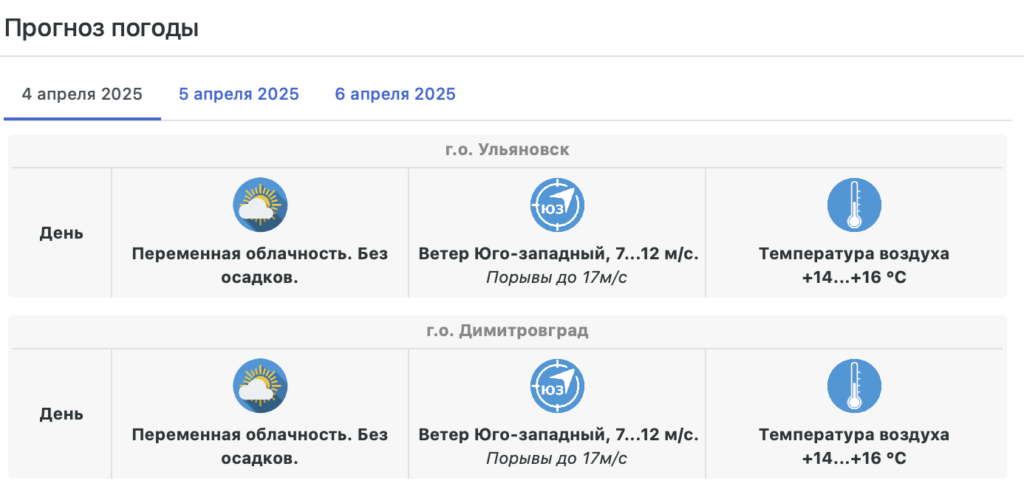Viewport: 1024px width, 489px height.
Task: Click Температура воздуха +14…+16 for Ульяновск
Action: pos(854,265)
